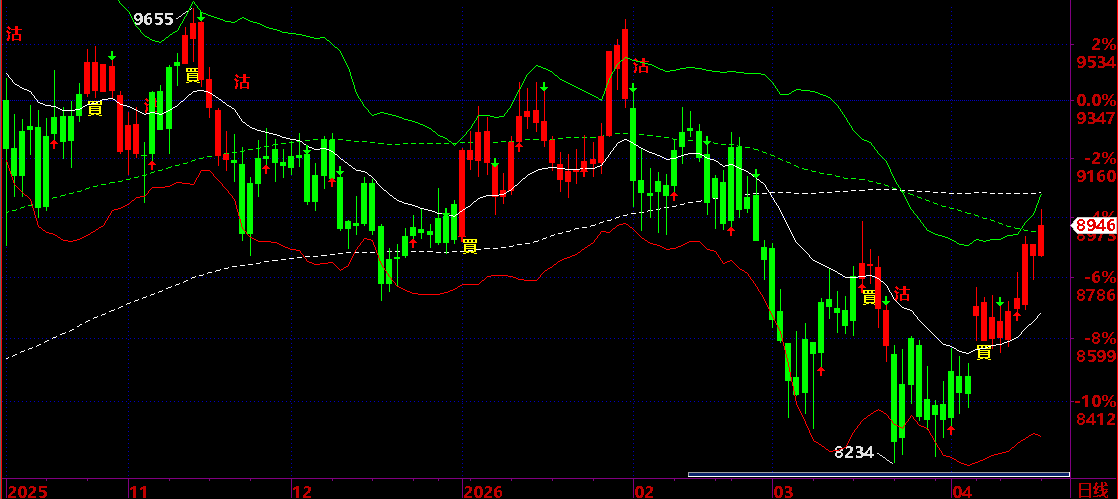1118x499 pixels.
Task: Click the 8412 price axis value
Action: point(1097,418)
